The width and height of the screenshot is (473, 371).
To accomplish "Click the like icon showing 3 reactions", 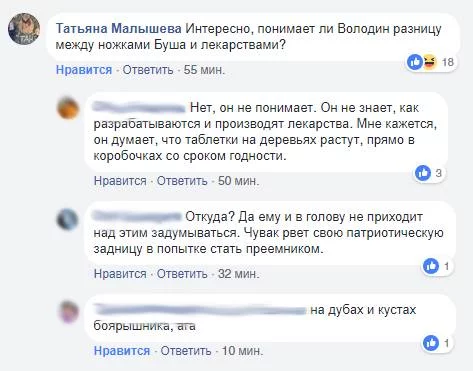I will tap(423, 173).
